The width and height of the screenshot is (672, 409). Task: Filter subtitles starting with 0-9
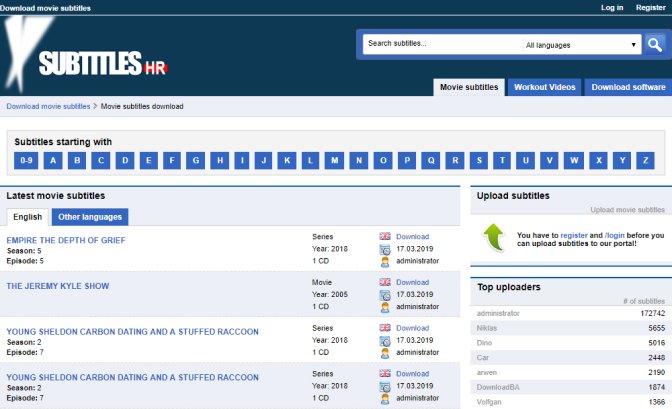click(26, 160)
